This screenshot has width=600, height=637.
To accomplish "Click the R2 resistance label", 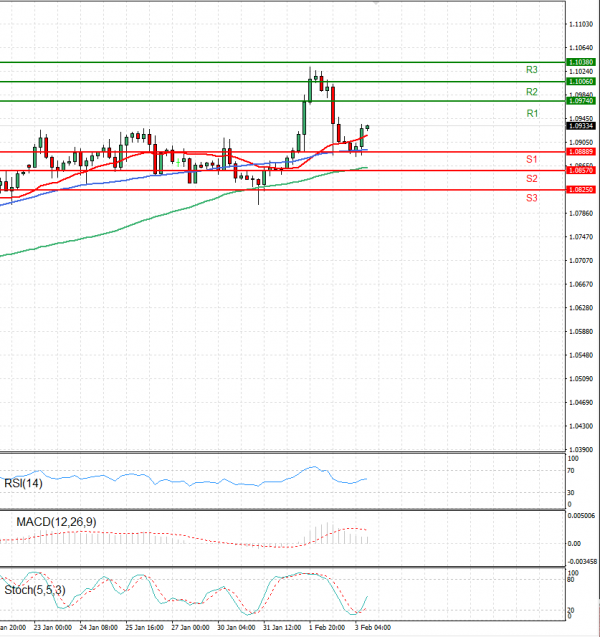I will coord(531,92).
